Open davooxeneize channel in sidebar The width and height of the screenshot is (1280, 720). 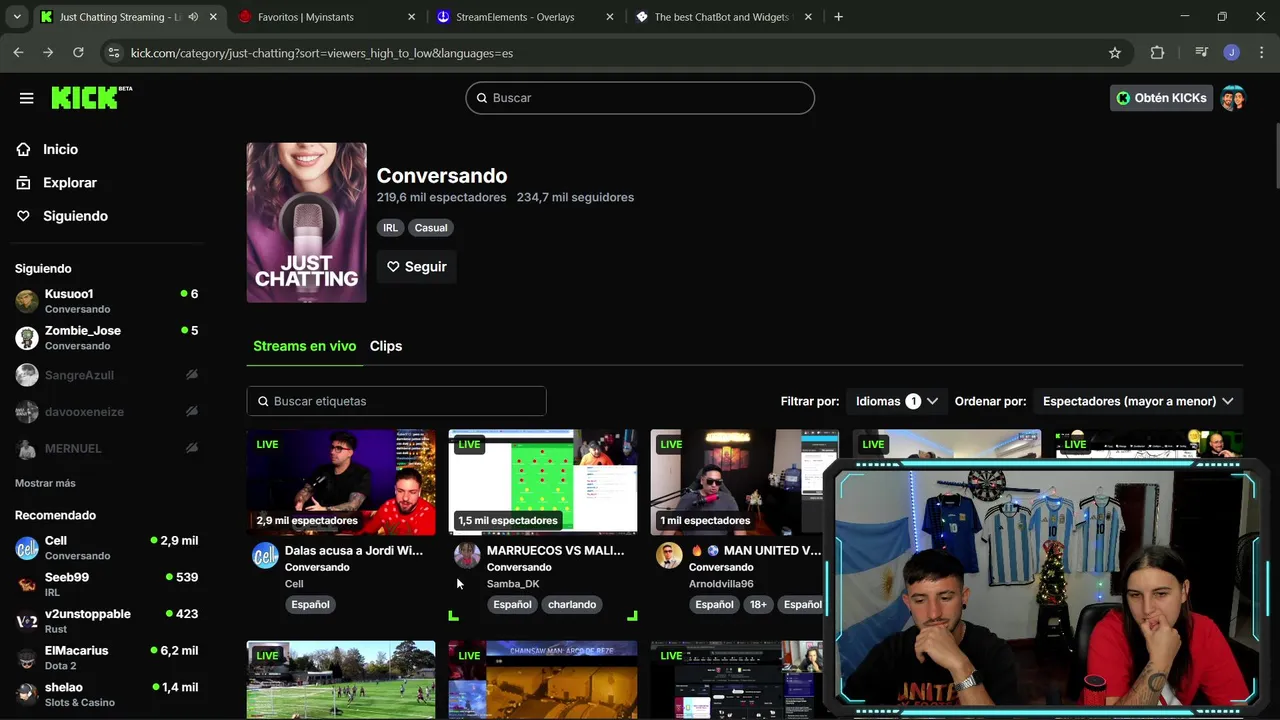coord(106,411)
